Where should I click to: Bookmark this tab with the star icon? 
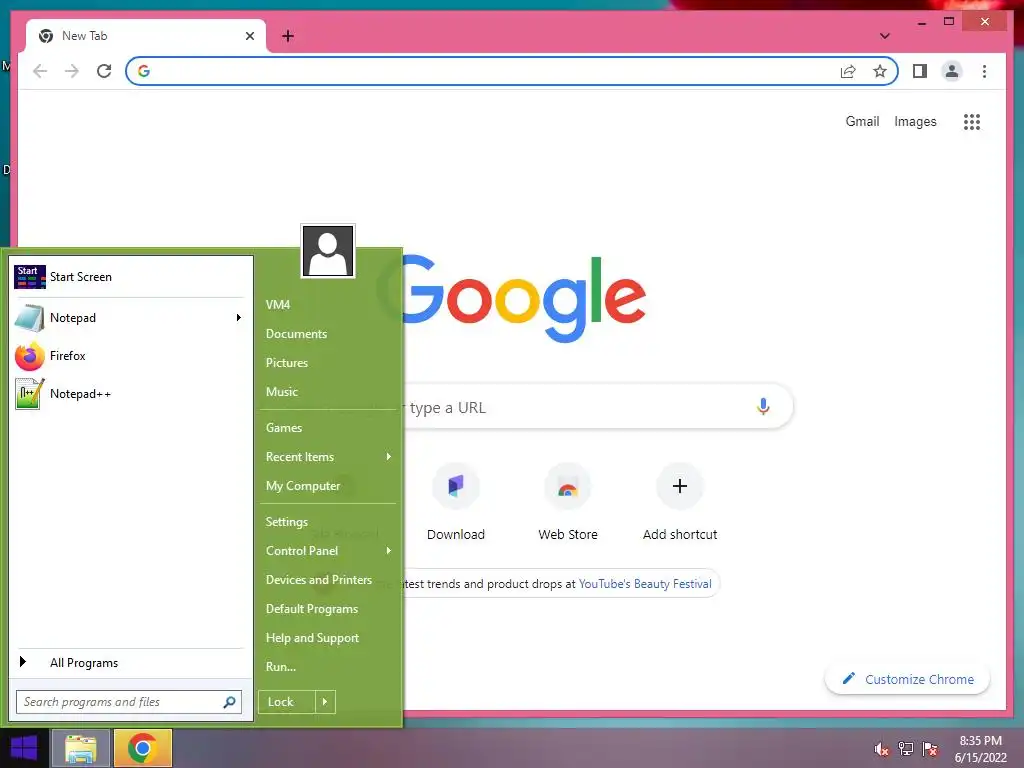pos(880,71)
